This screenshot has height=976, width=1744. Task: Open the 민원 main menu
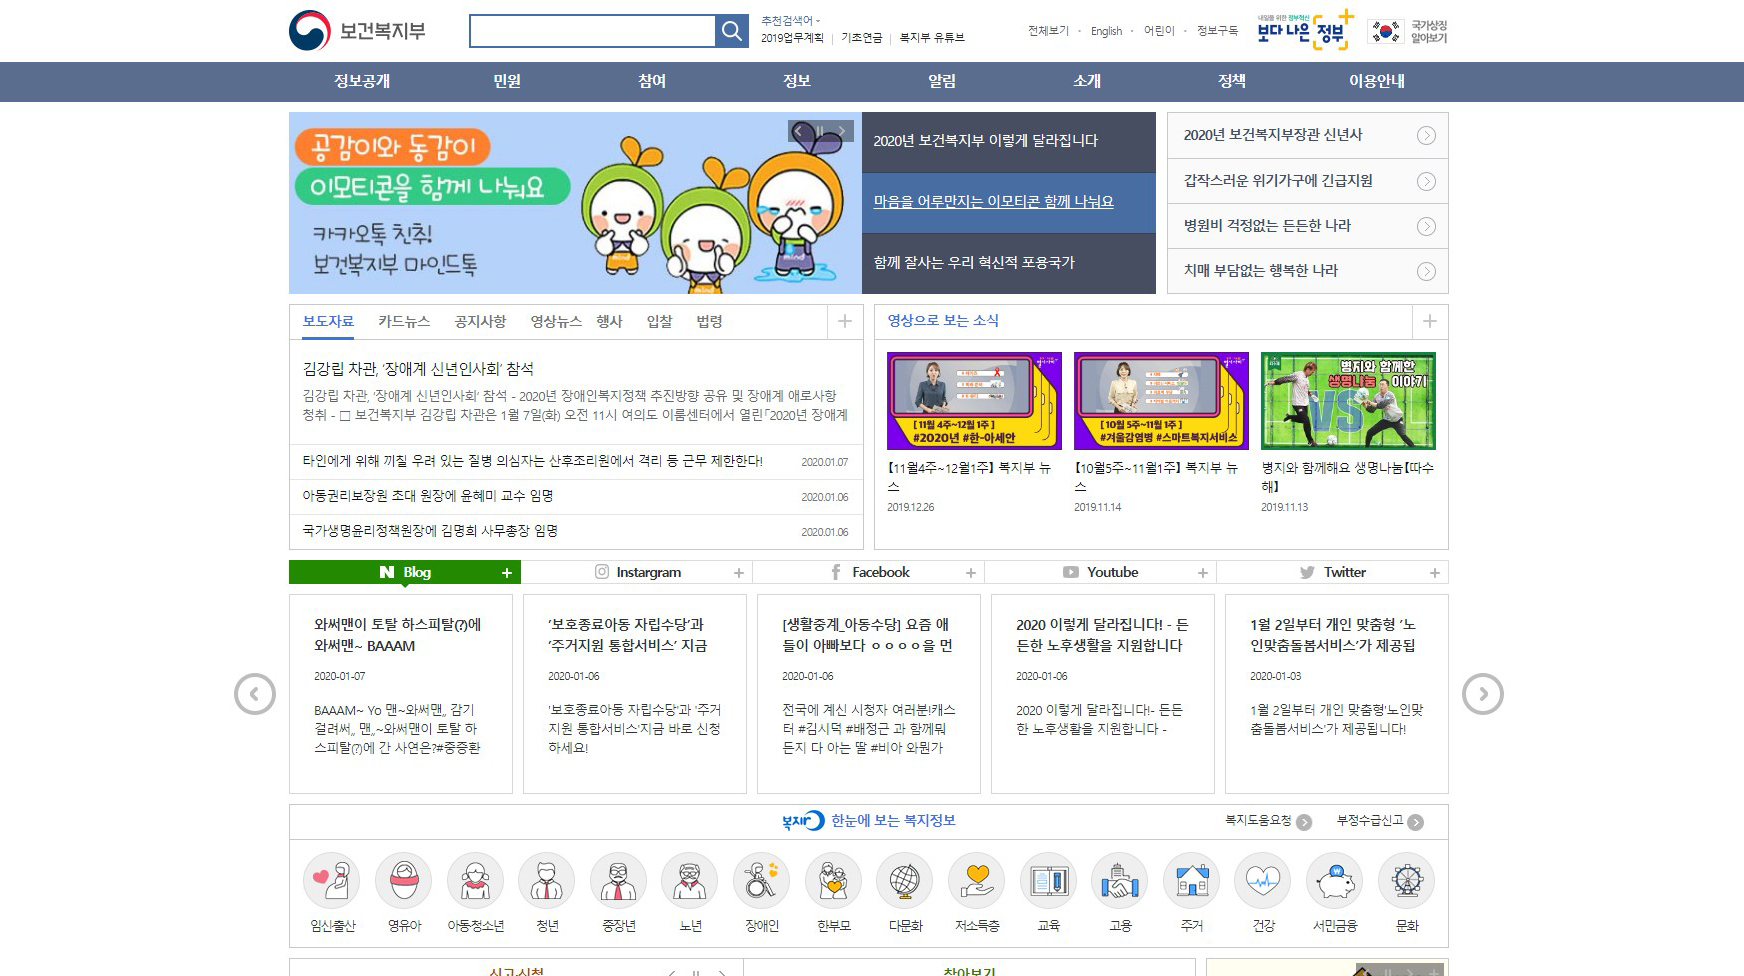point(507,81)
